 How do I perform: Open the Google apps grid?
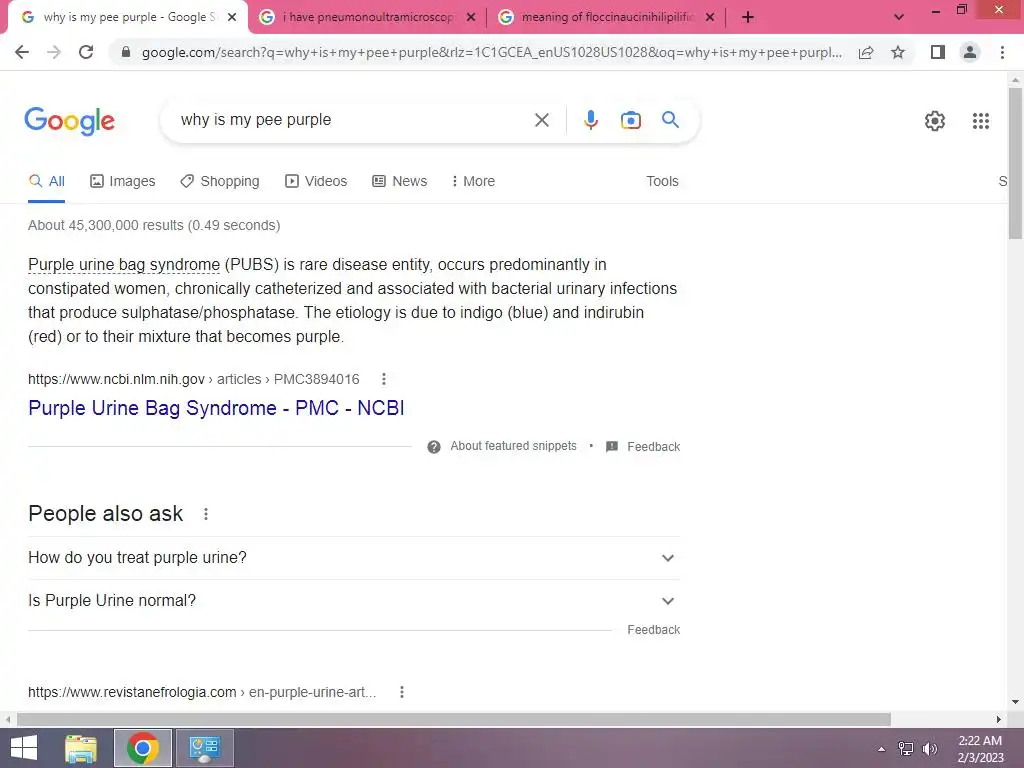980,121
